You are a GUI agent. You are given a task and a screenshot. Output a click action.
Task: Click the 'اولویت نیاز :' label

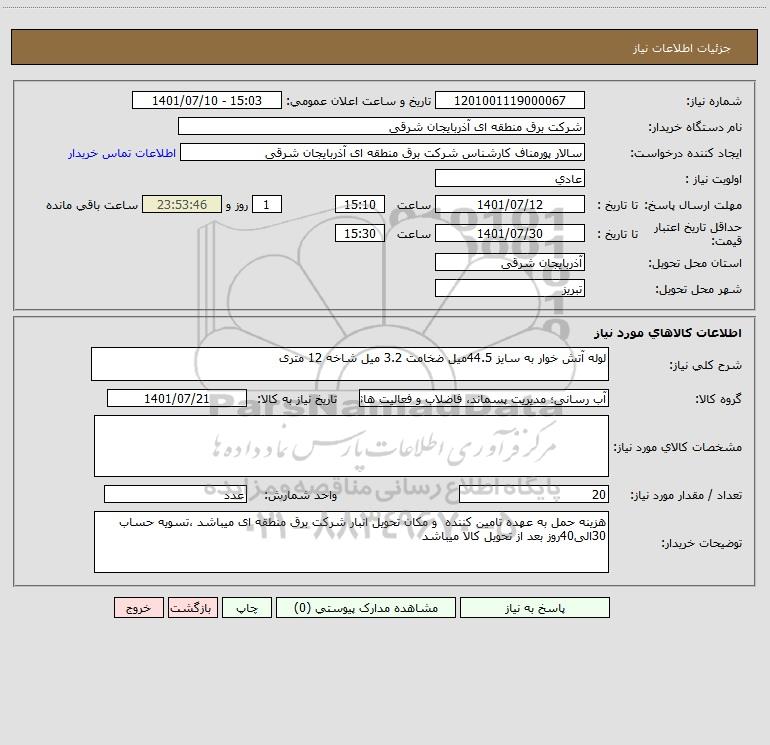(714, 180)
